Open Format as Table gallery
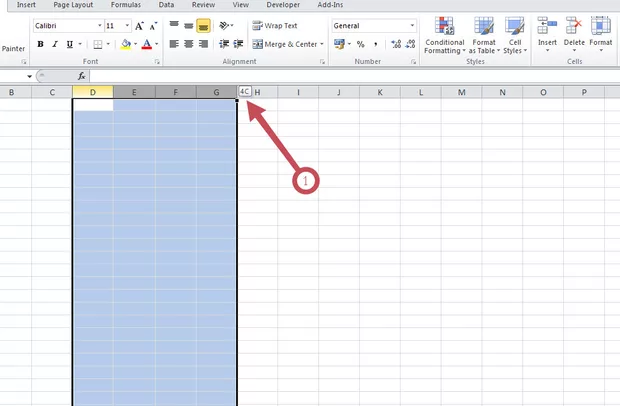 point(484,36)
